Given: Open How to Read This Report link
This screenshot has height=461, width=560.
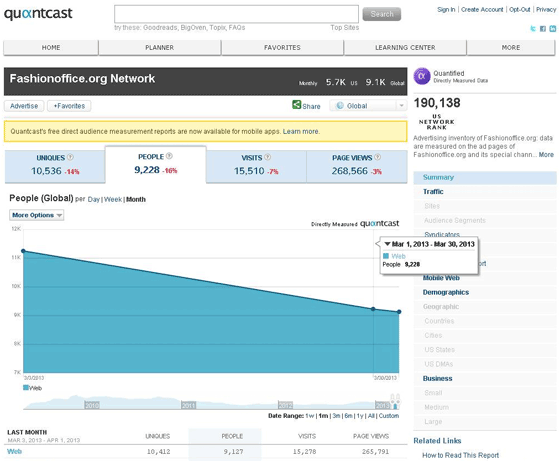Looking at the screenshot, I should point(460,455).
